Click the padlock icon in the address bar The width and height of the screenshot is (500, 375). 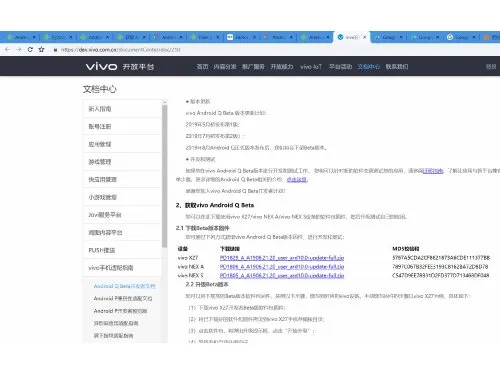pos(55,50)
